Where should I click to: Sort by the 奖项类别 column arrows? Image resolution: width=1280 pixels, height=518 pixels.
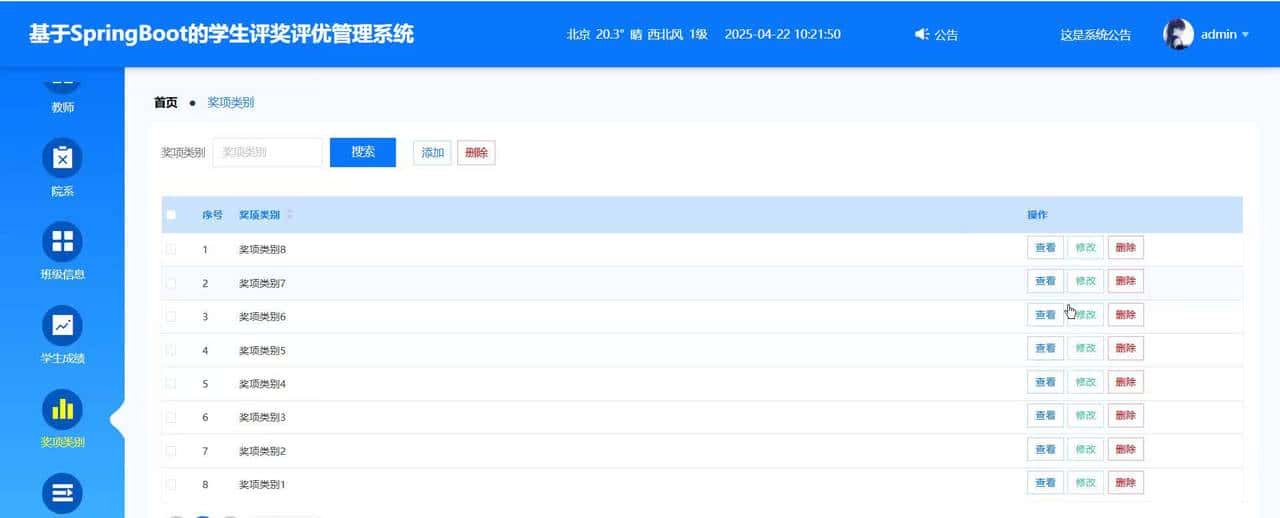point(290,215)
